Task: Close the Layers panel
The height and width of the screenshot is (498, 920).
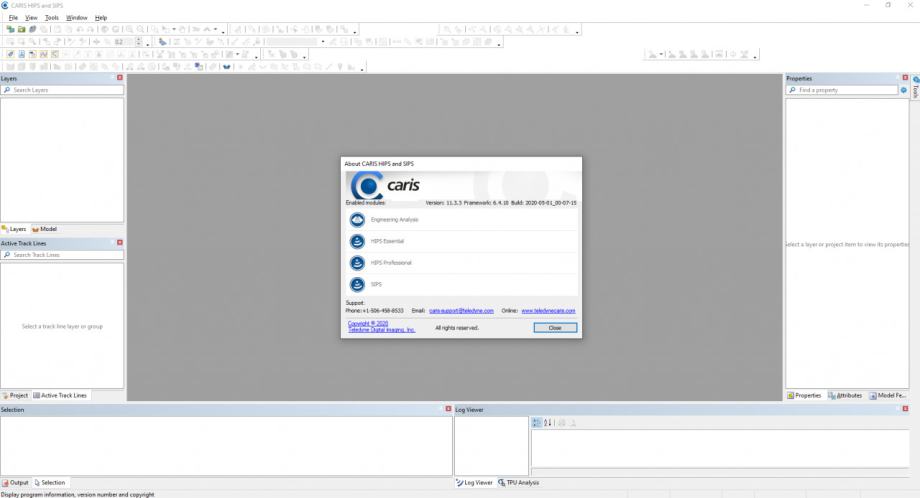Action: 120,77
